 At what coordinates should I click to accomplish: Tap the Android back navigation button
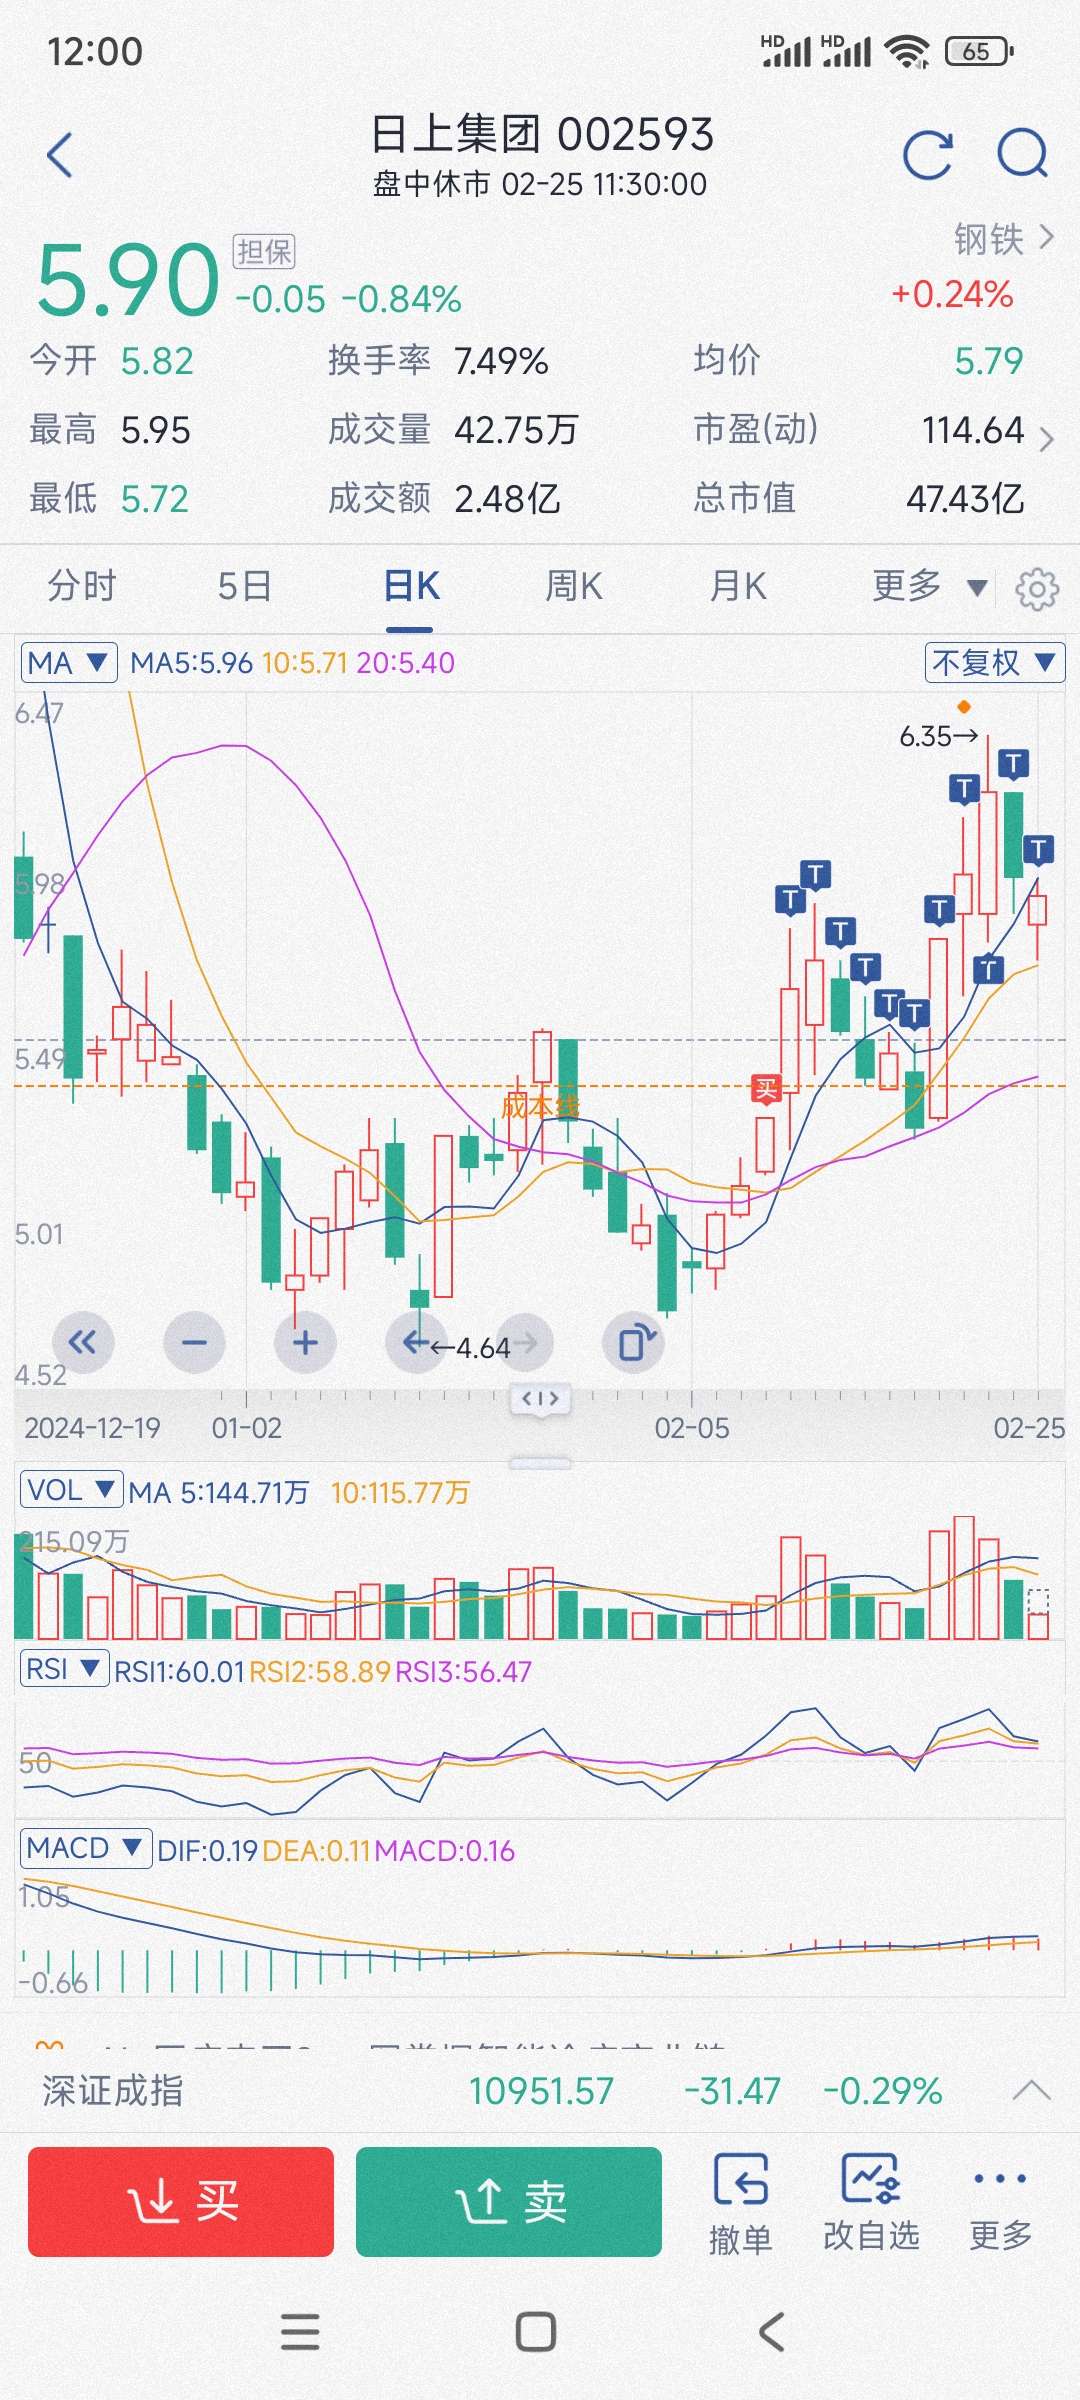pyautogui.click(x=771, y=2332)
